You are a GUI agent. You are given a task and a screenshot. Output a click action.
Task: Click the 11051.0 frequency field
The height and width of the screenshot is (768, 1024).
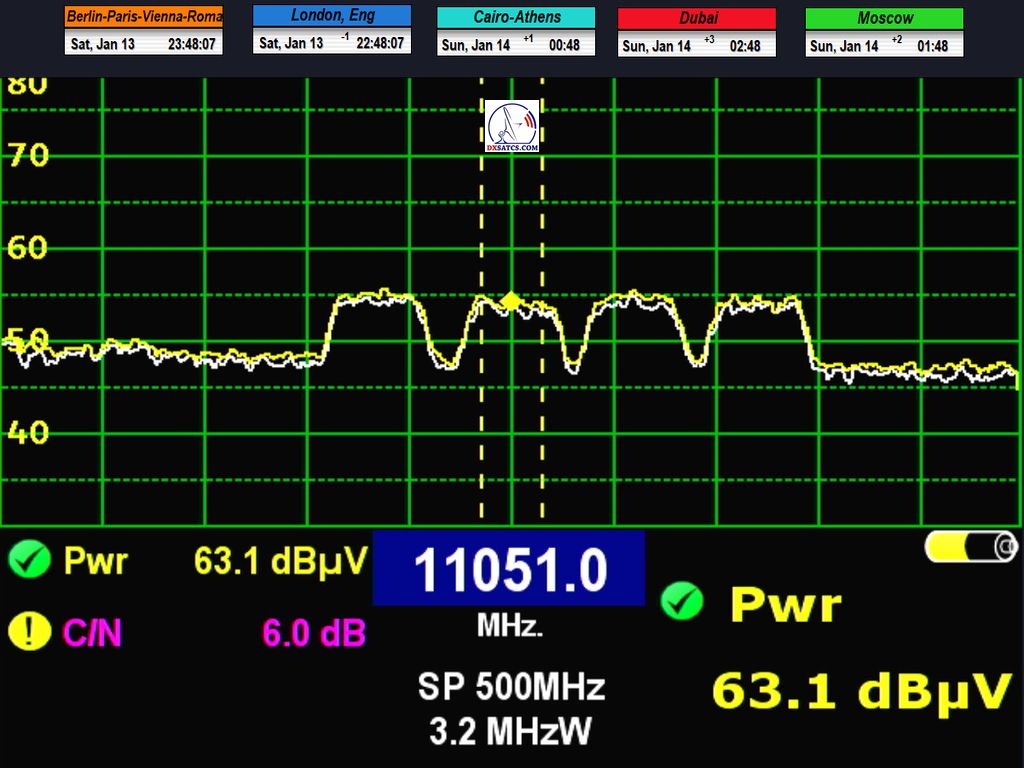509,570
